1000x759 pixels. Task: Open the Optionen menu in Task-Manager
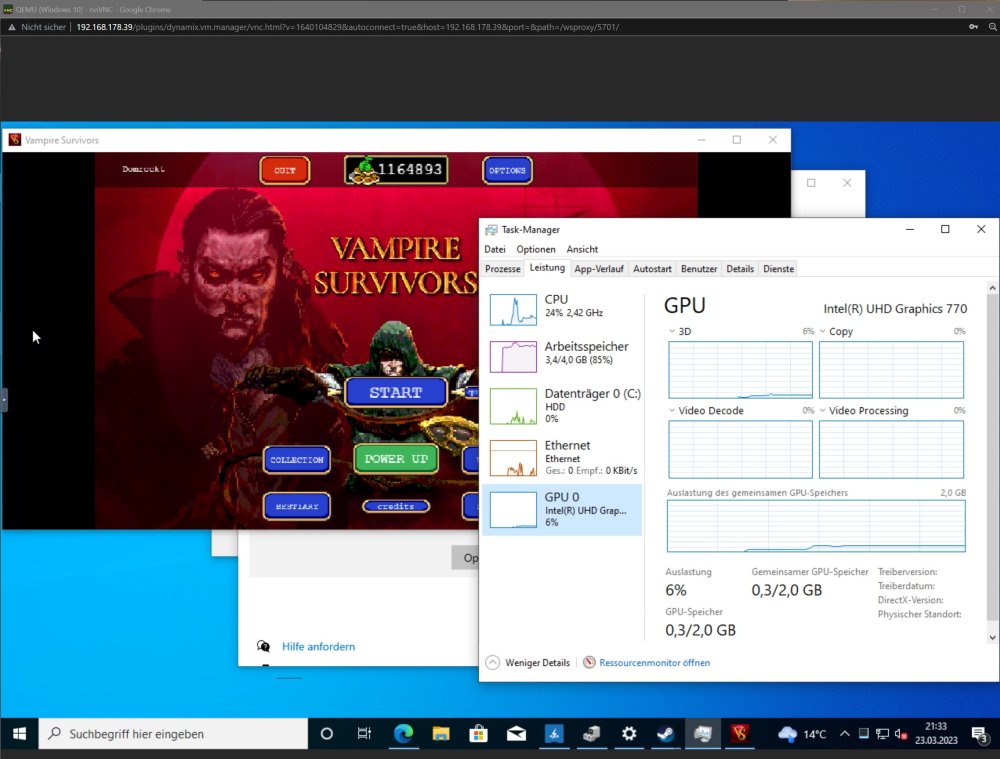pos(536,249)
